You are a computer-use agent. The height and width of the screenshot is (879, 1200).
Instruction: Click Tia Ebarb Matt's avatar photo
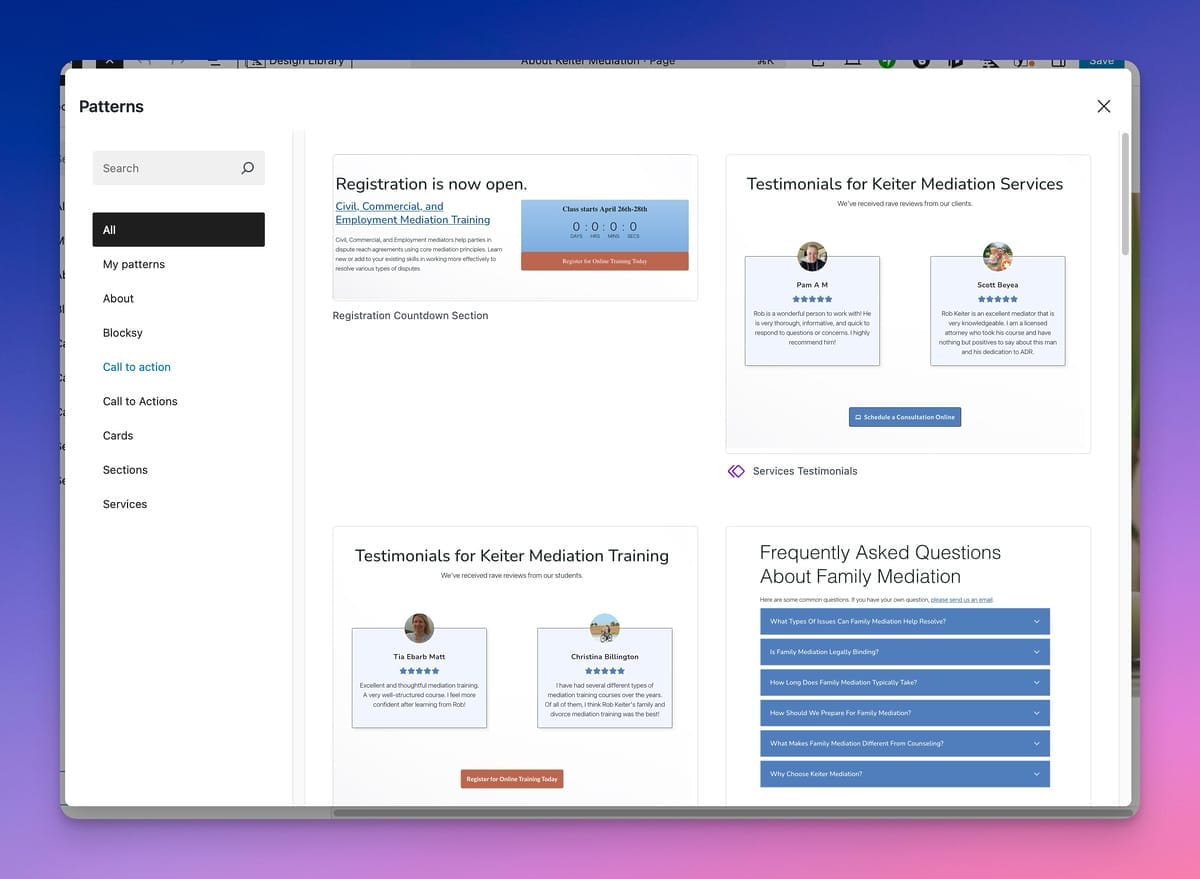[419, 628]
